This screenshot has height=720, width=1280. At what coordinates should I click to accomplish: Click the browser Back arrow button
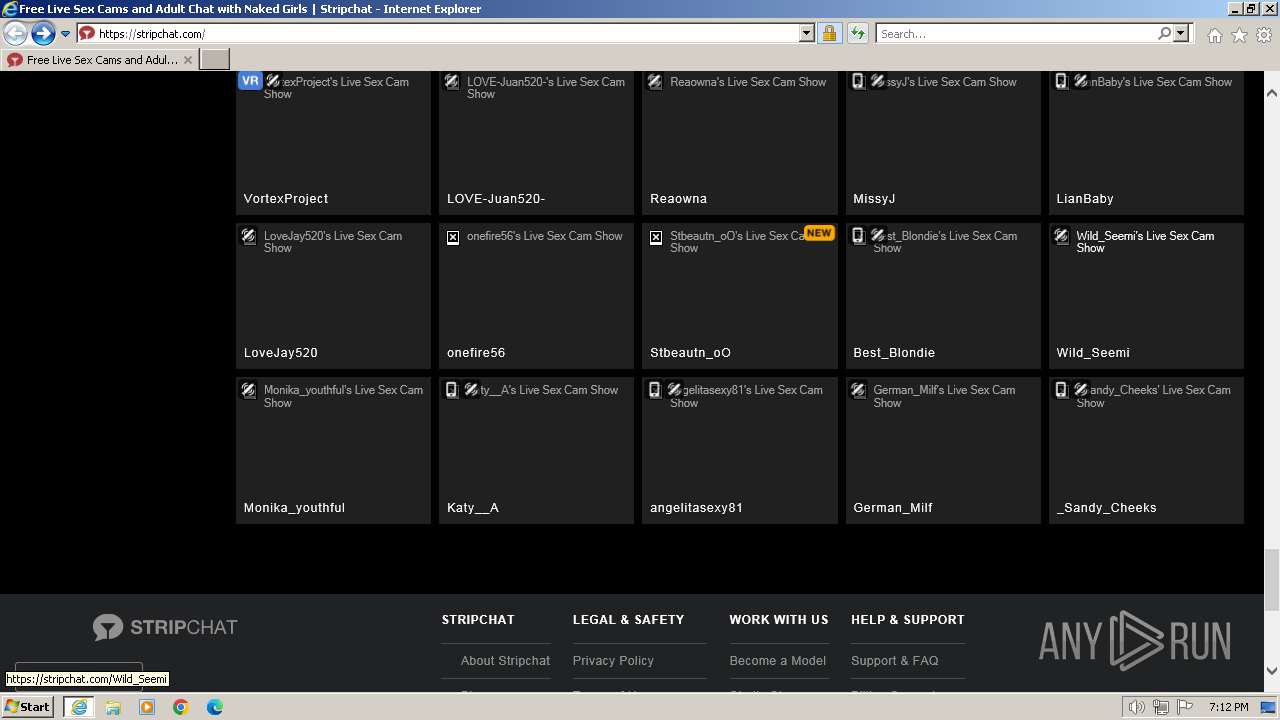point(15,34)
